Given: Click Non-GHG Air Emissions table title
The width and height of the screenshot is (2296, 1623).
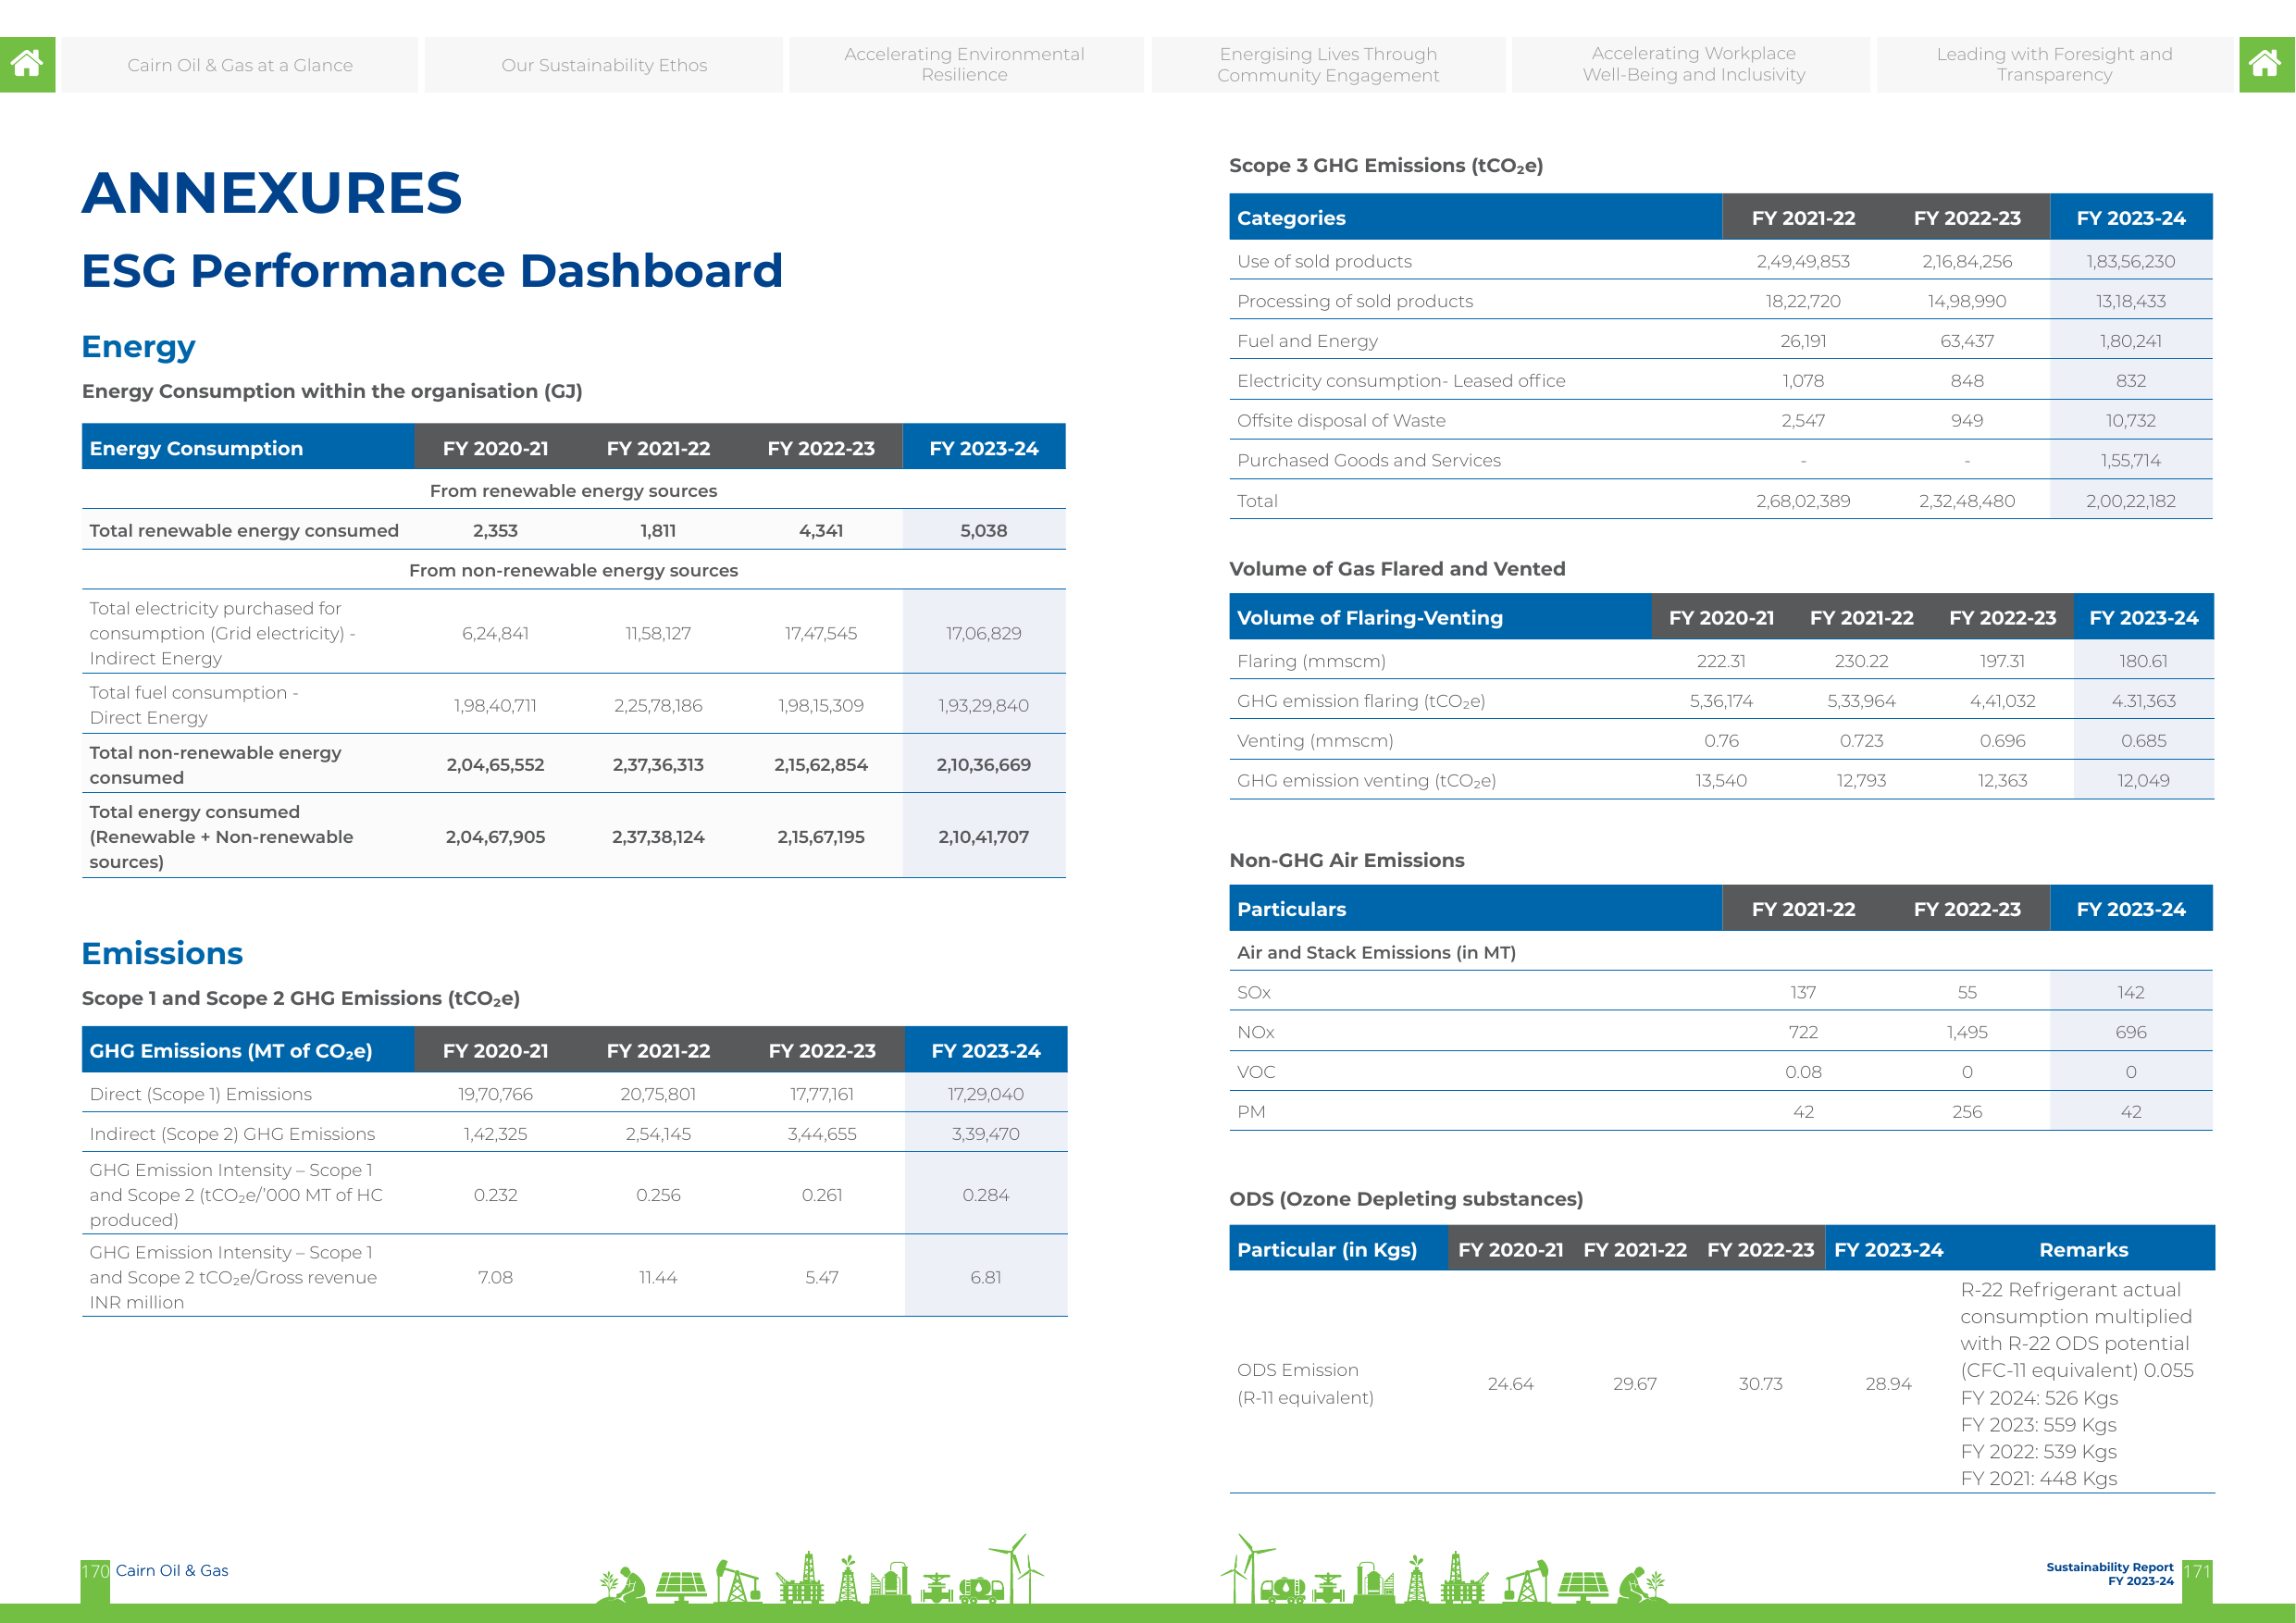Looking at the screenshot, I should pos(1347,860).
